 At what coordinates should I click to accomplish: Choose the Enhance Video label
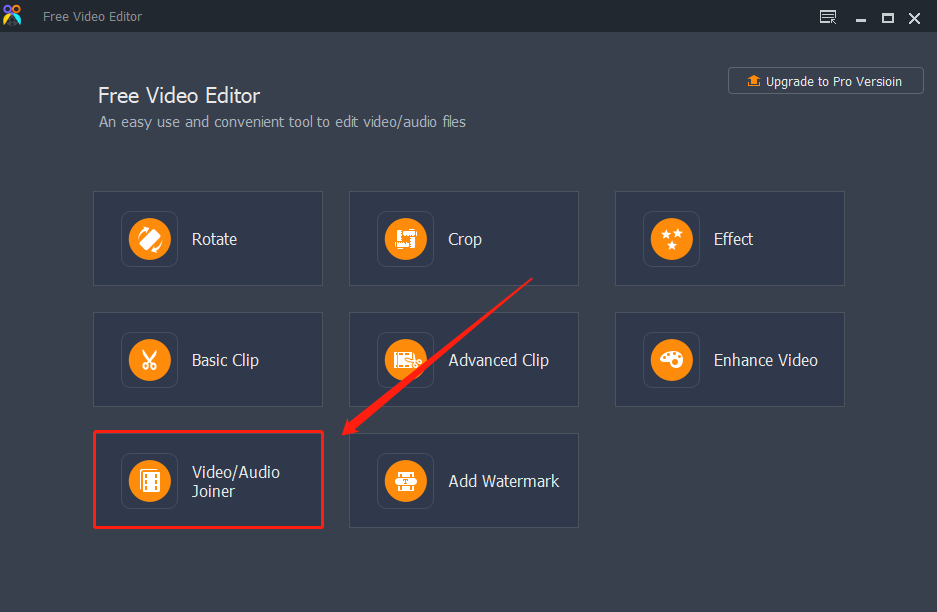[765, 360]
